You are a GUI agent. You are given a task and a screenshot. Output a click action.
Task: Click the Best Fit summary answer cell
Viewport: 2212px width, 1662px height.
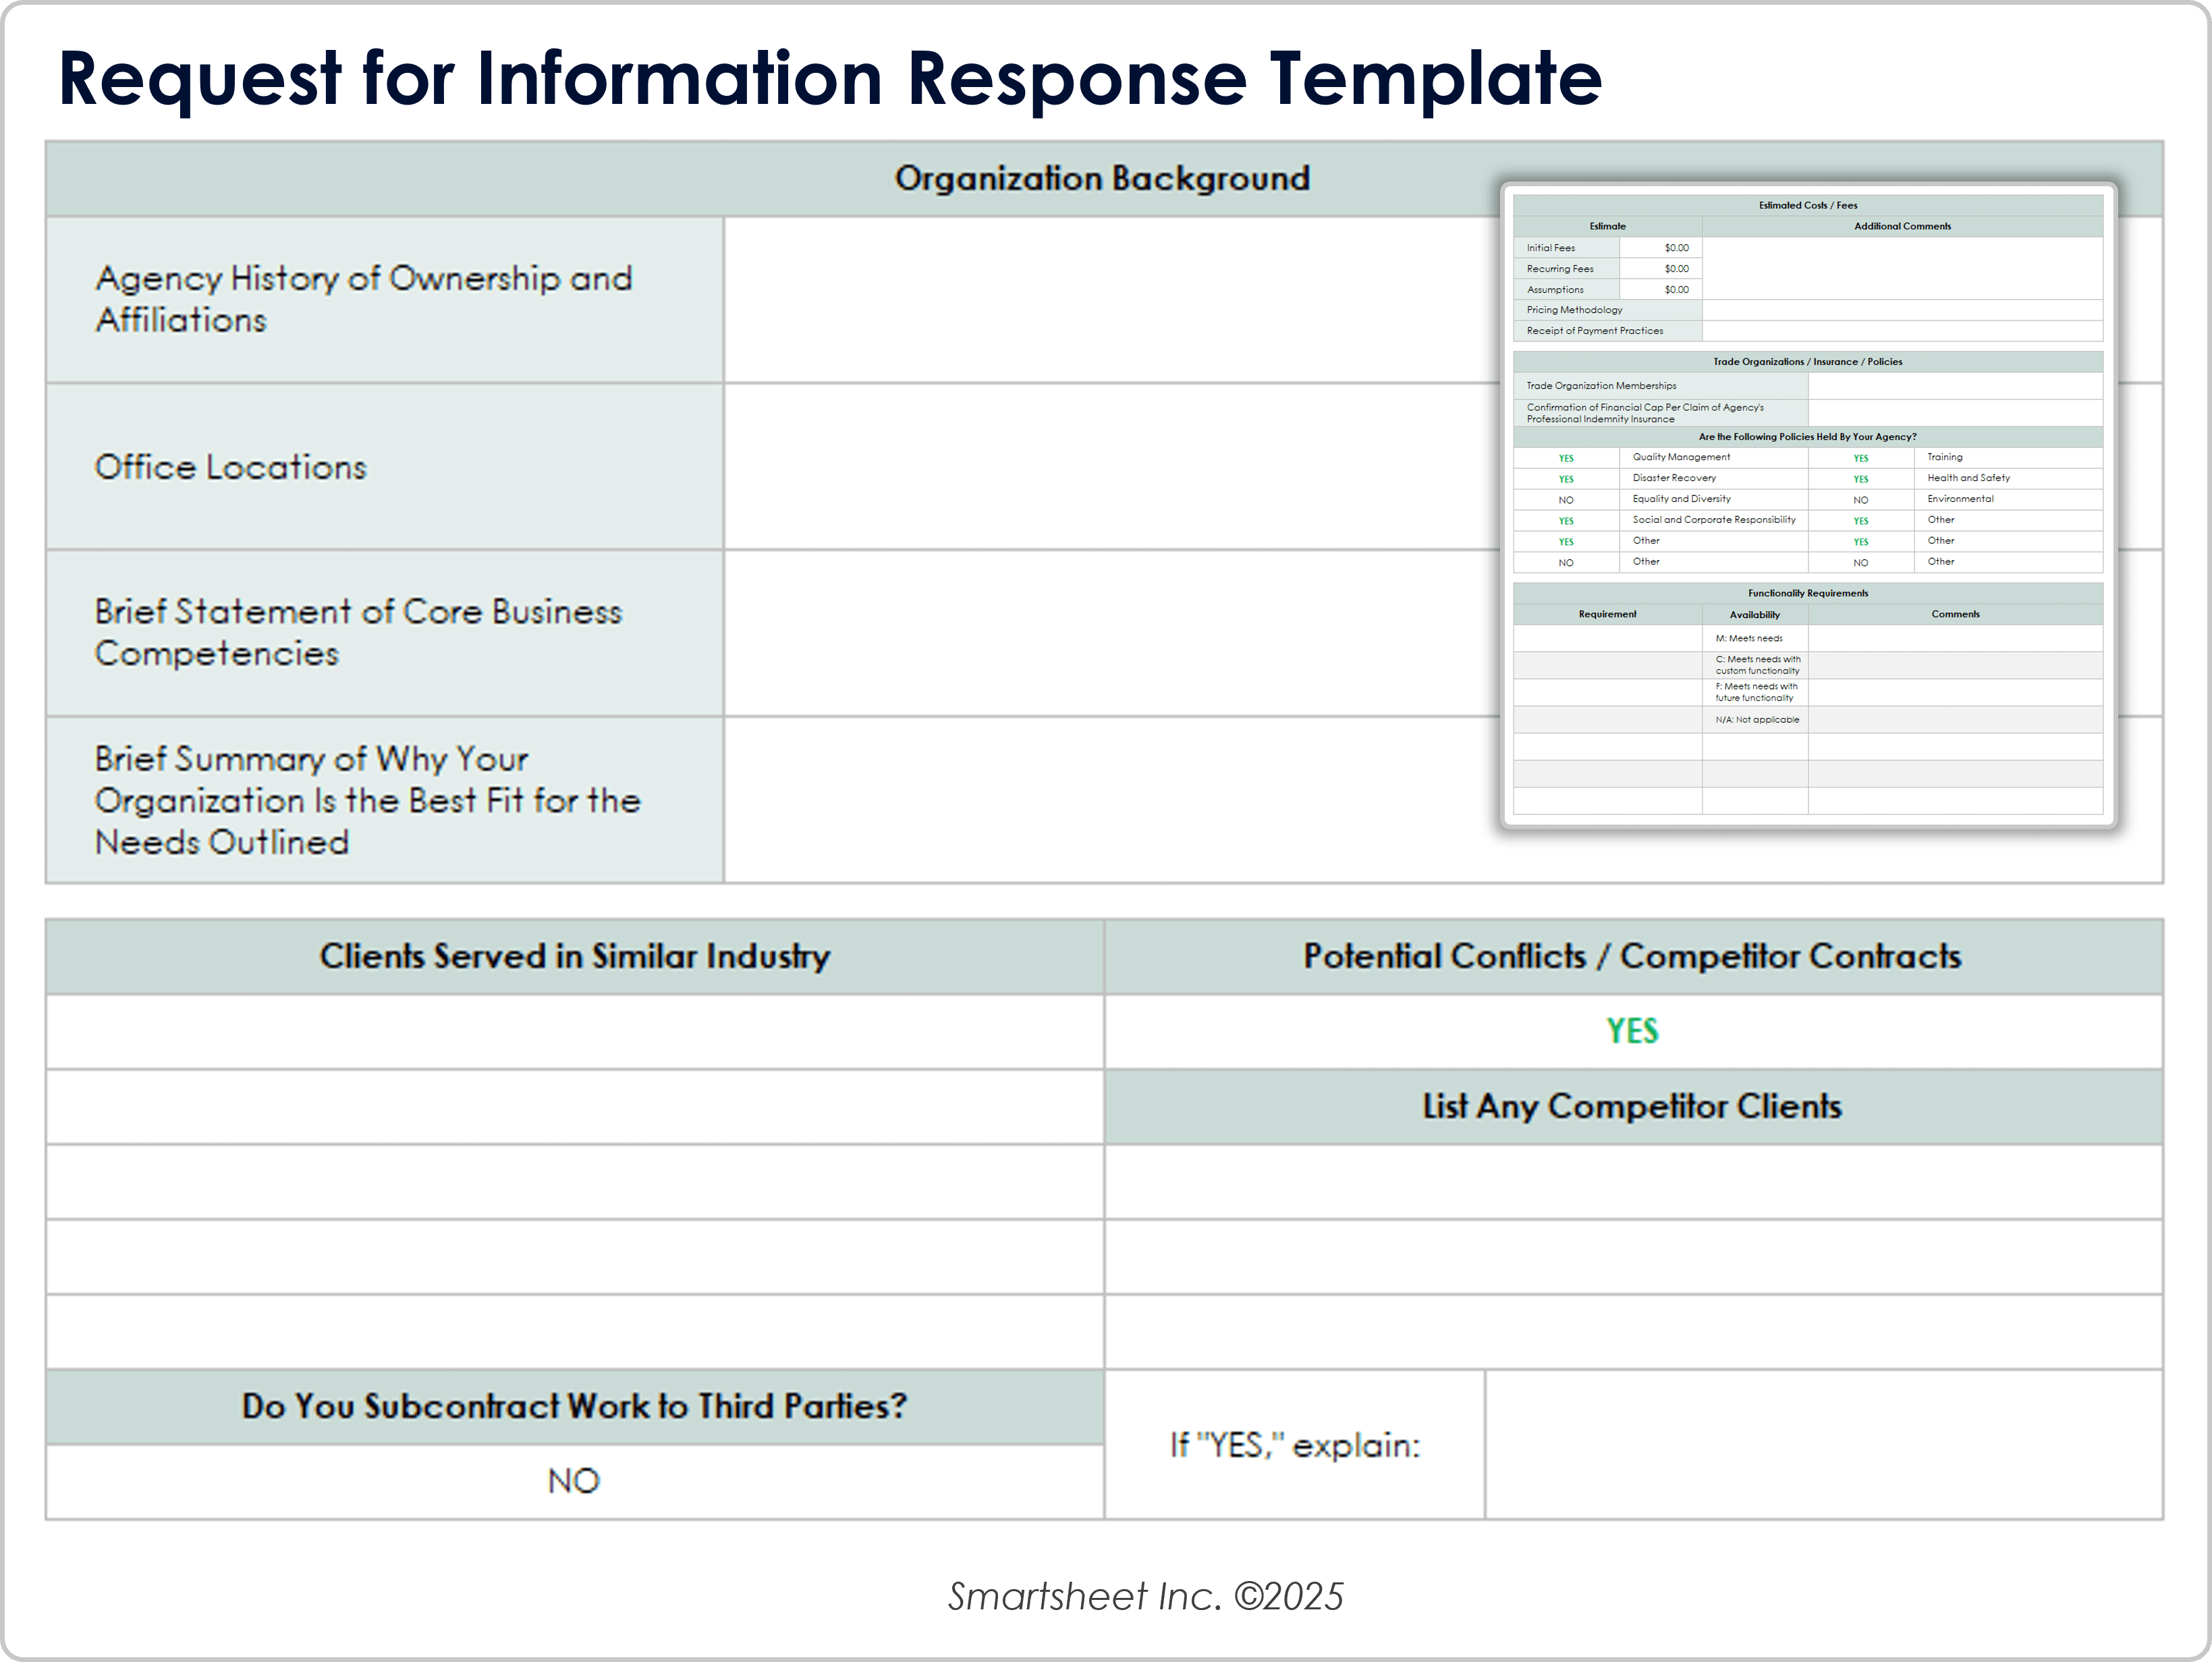pyautogui.click(x=1100, y=800)
